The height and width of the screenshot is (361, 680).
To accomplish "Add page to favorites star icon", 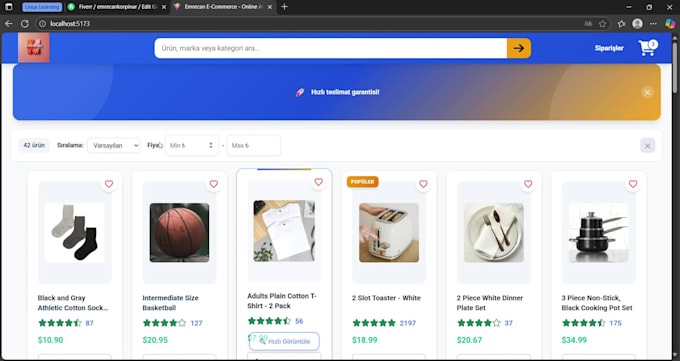I will 602,24.
